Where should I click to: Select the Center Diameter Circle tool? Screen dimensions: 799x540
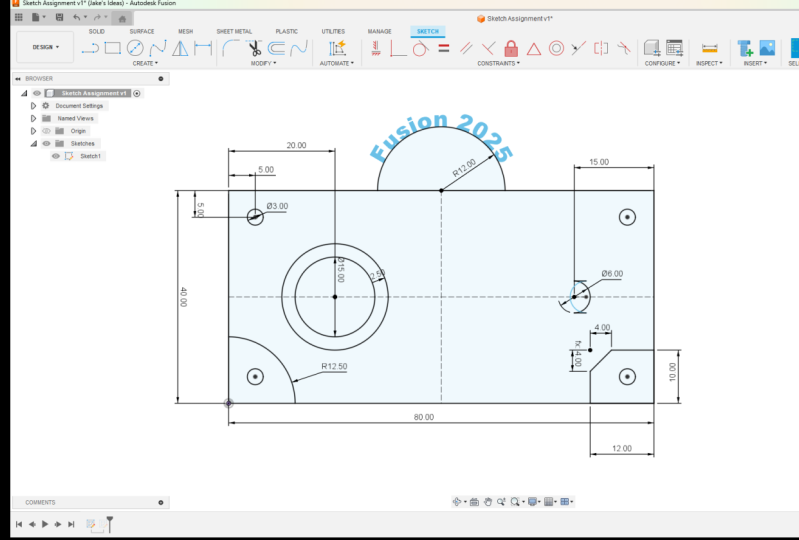point(135,48)
